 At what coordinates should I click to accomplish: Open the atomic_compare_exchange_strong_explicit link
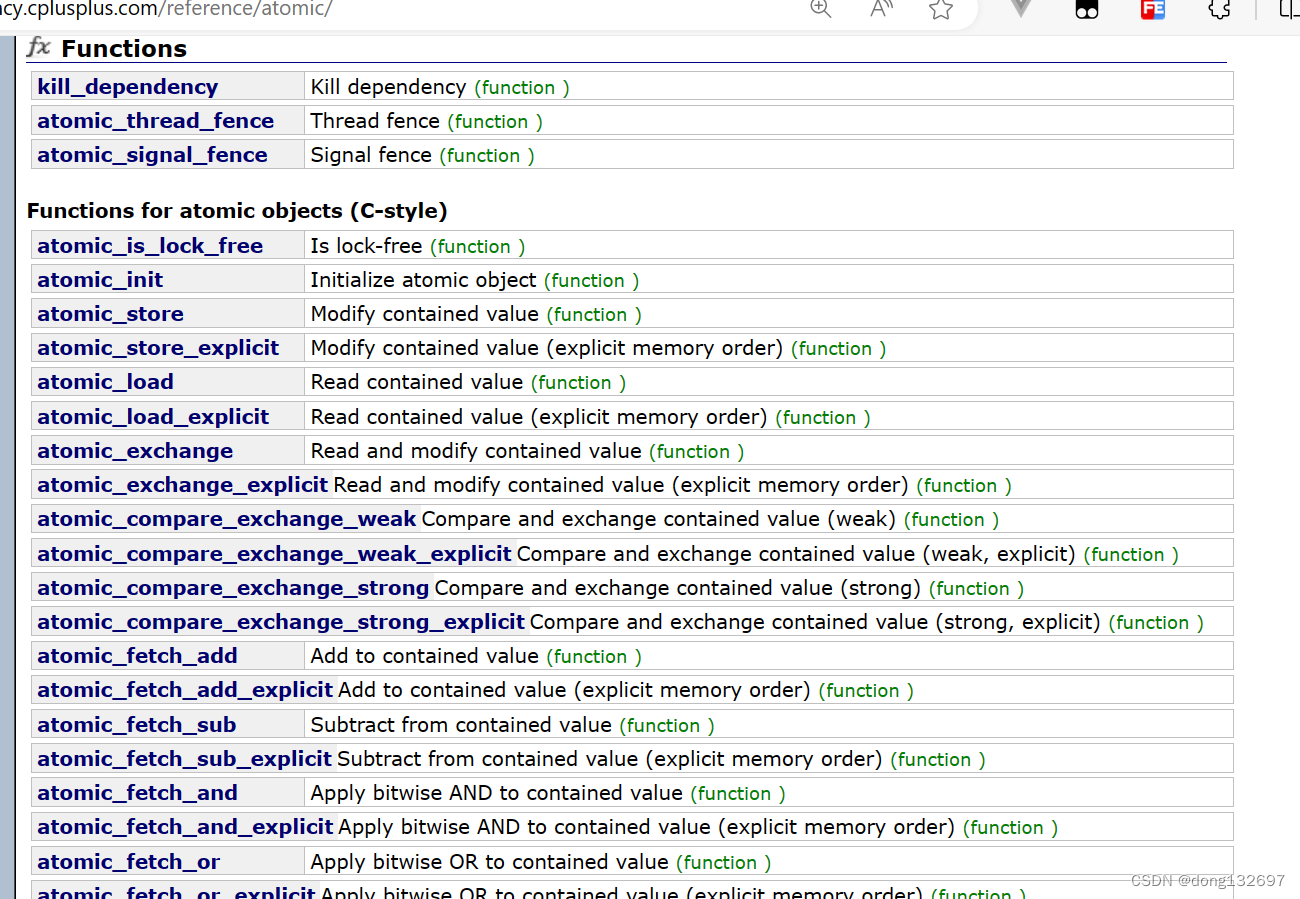point(281,622)
